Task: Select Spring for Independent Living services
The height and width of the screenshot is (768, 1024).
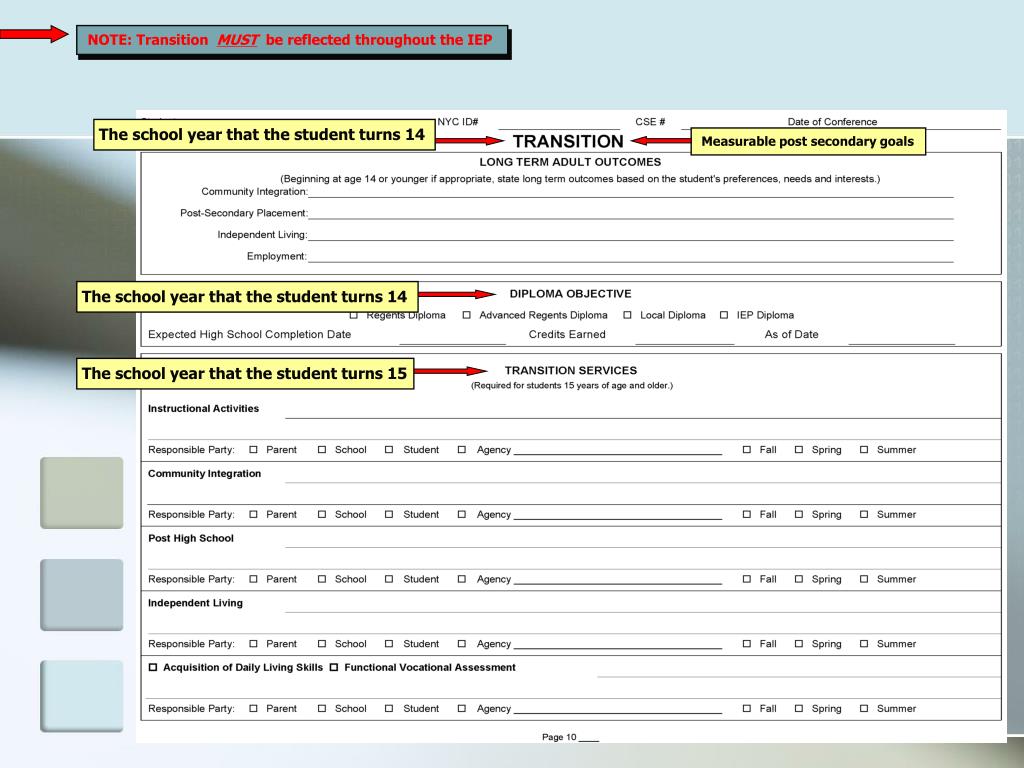Action: click(x=799, y=643)
